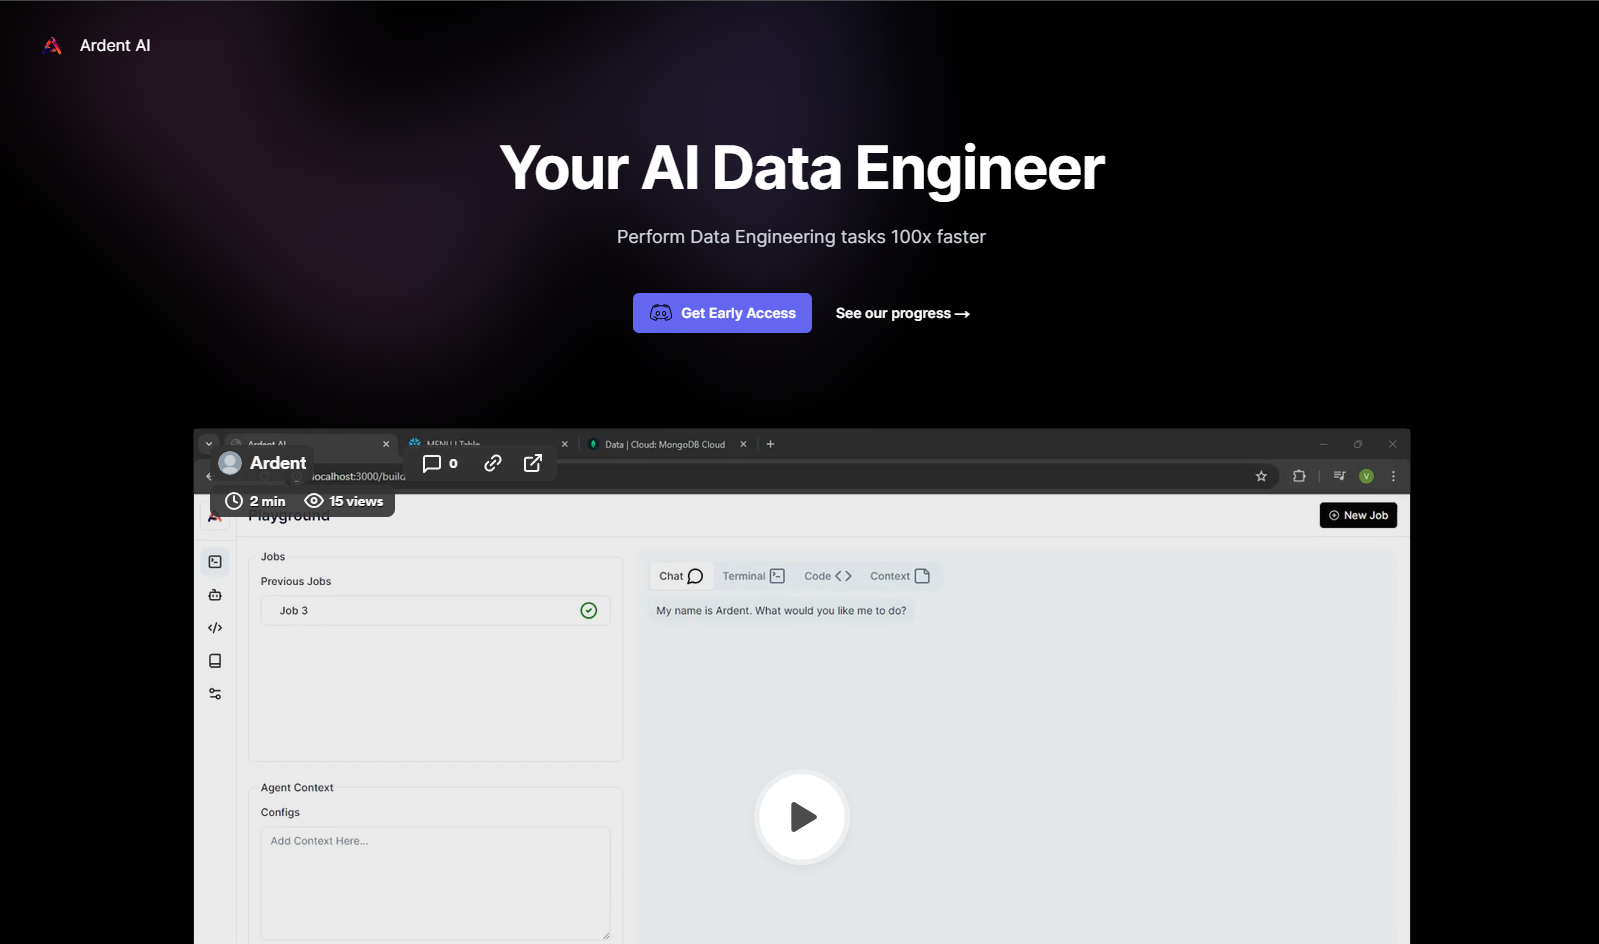The width and height of the screenshot is (1599, 944).
Task: Select the terminal playground sidebar icon
Action: 215,562
